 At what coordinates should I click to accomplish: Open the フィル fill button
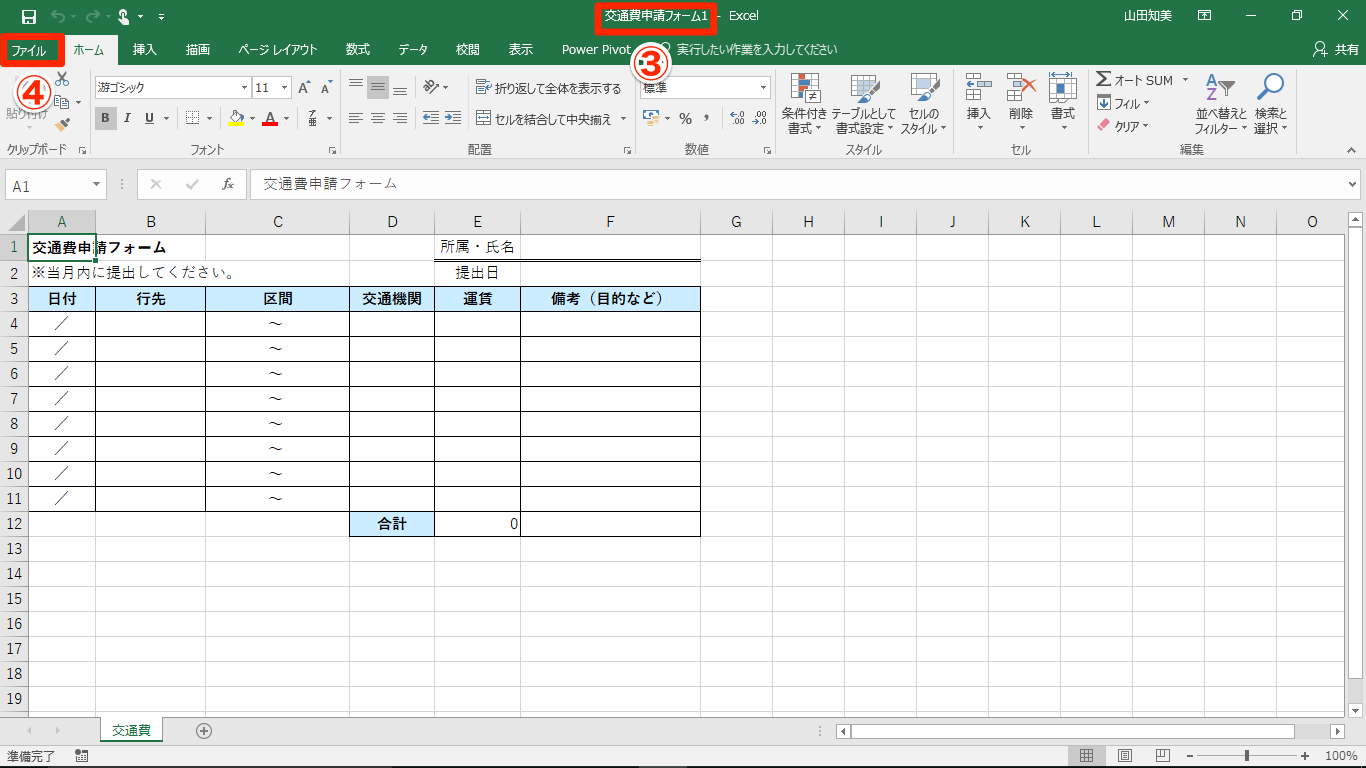[x=1123, y=103]
